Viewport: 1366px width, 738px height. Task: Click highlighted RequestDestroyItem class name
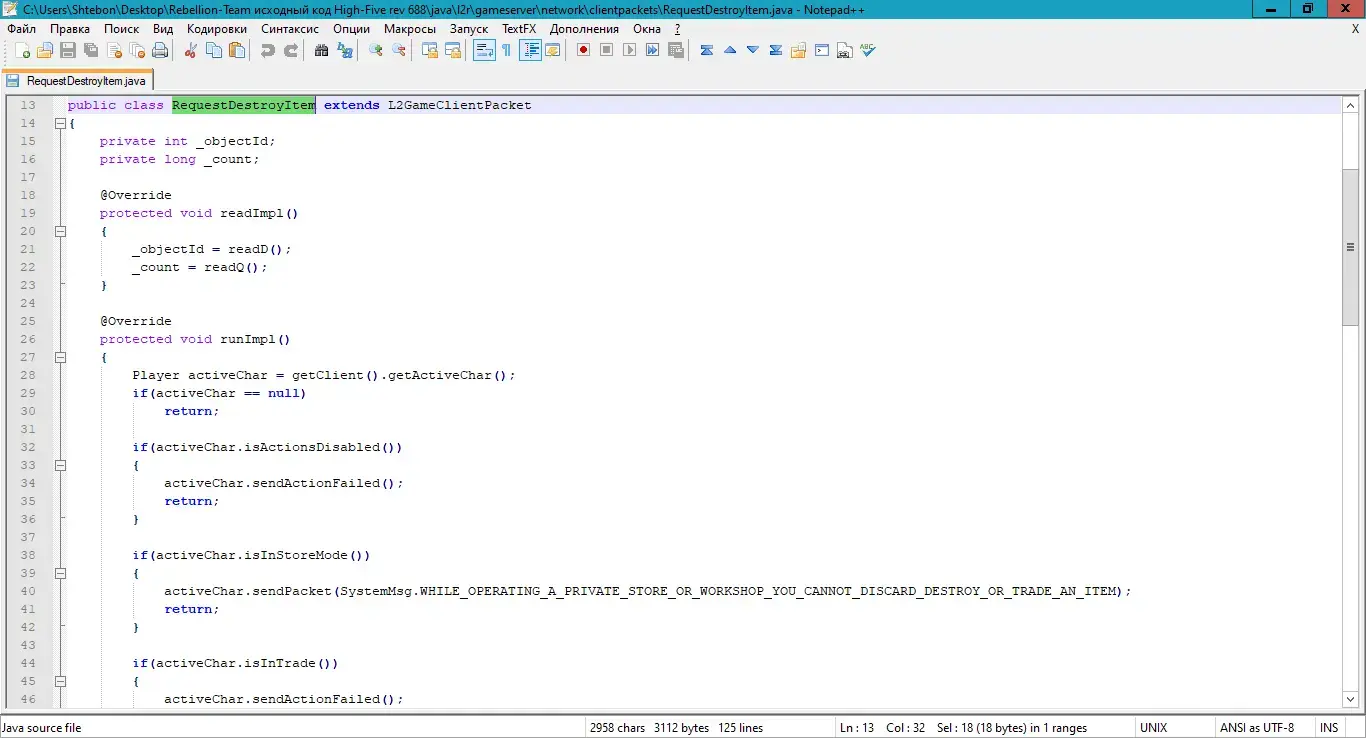(x=244, y=105)
